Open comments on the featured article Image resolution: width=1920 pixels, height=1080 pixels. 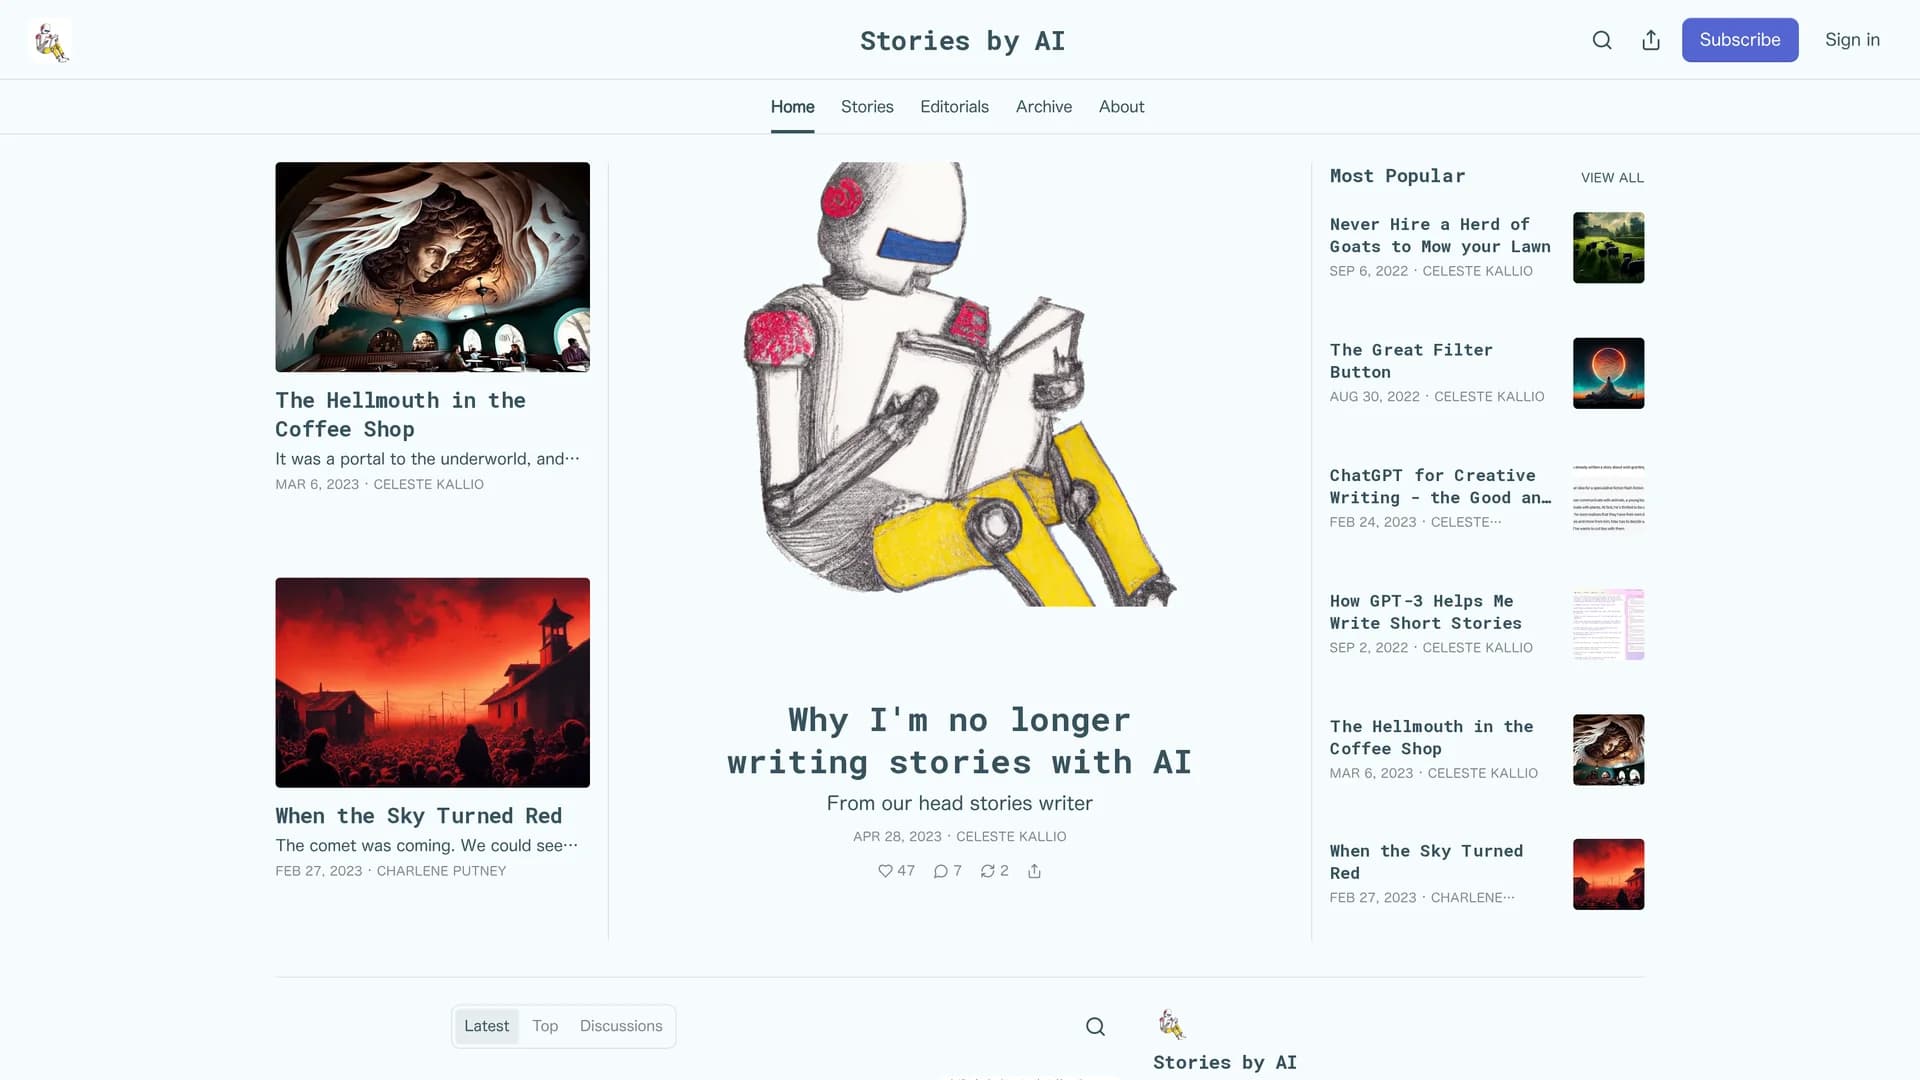coord(947,871)
